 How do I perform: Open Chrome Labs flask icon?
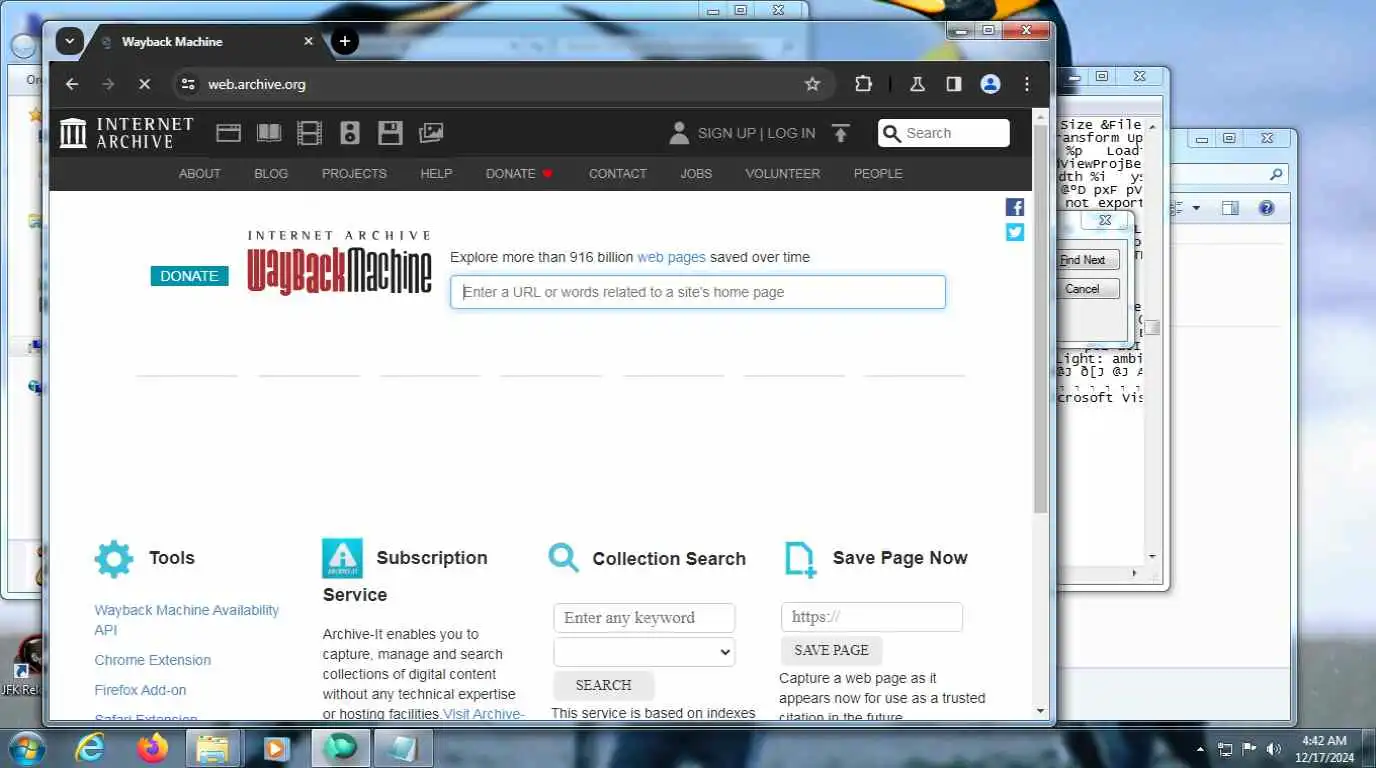click(917, 84)
